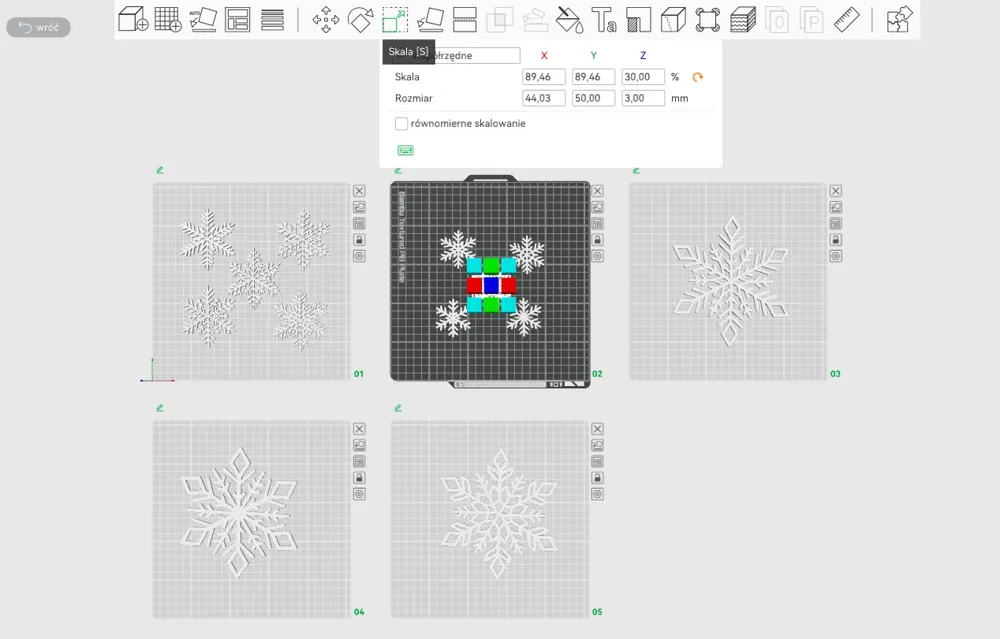This screenshot has width=1000, height=639.
Task: Click the Skala Z percent field
Action: coord(643,77)
